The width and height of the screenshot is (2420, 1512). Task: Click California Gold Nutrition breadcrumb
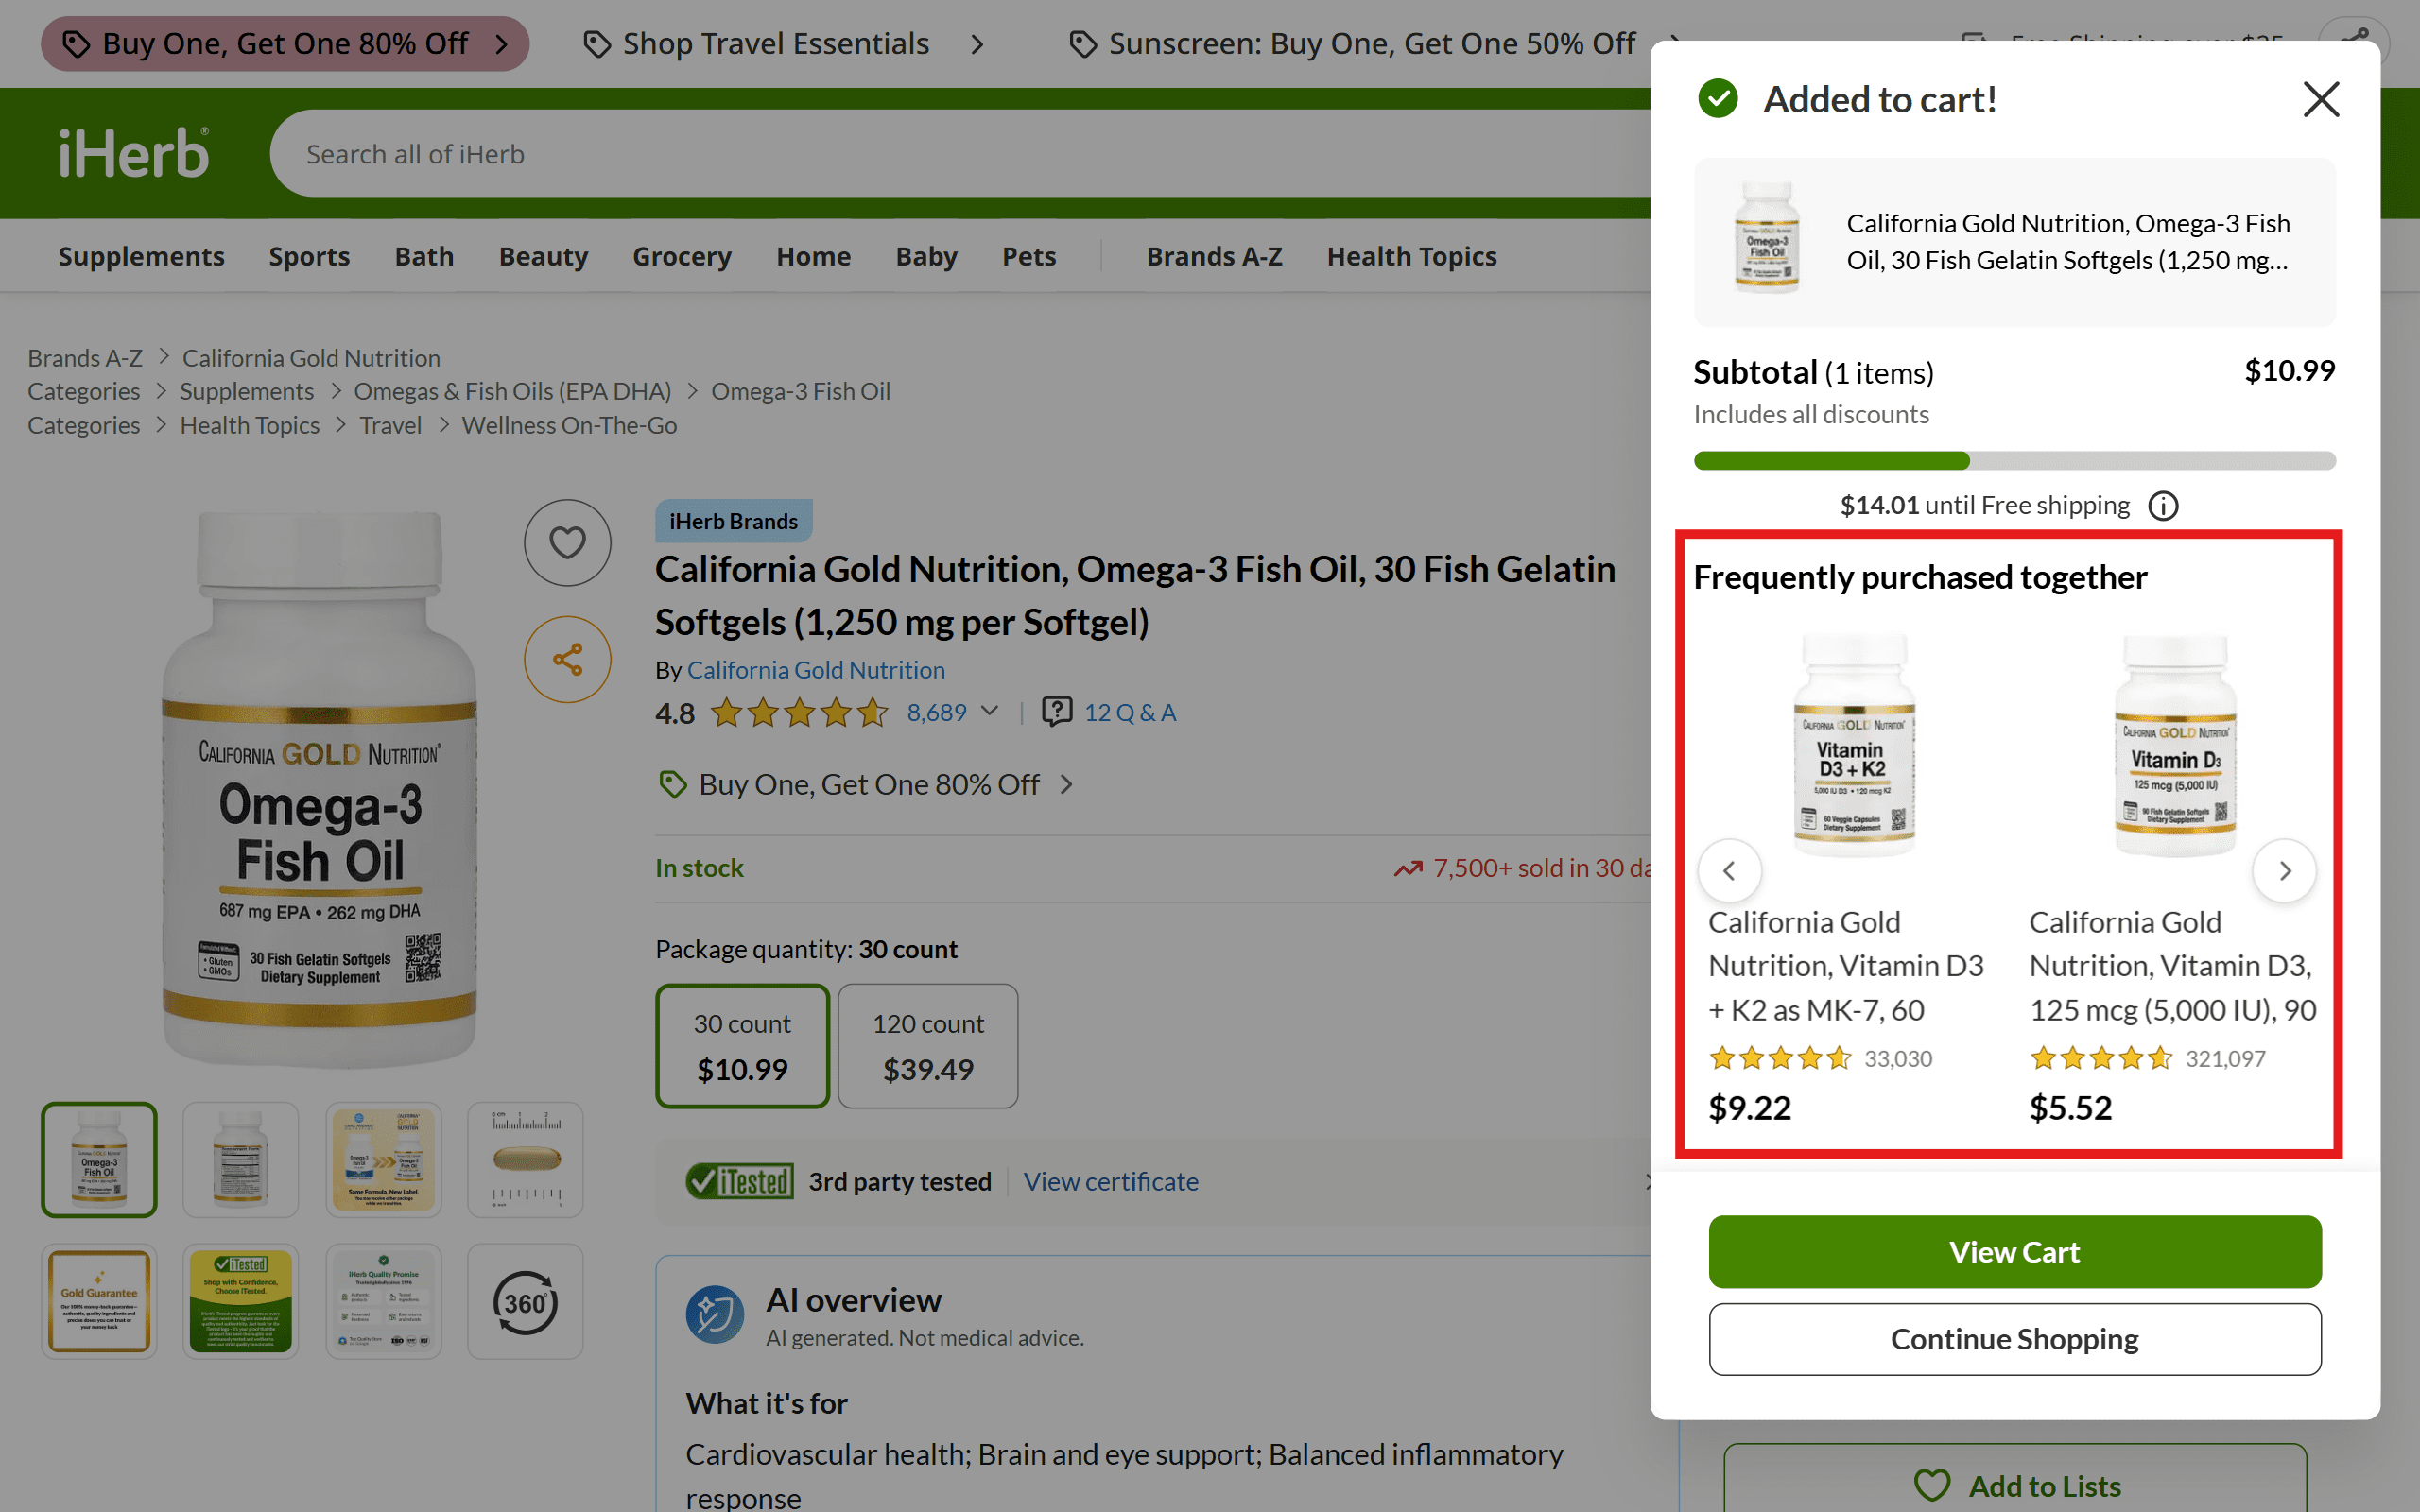click(311, 357)
